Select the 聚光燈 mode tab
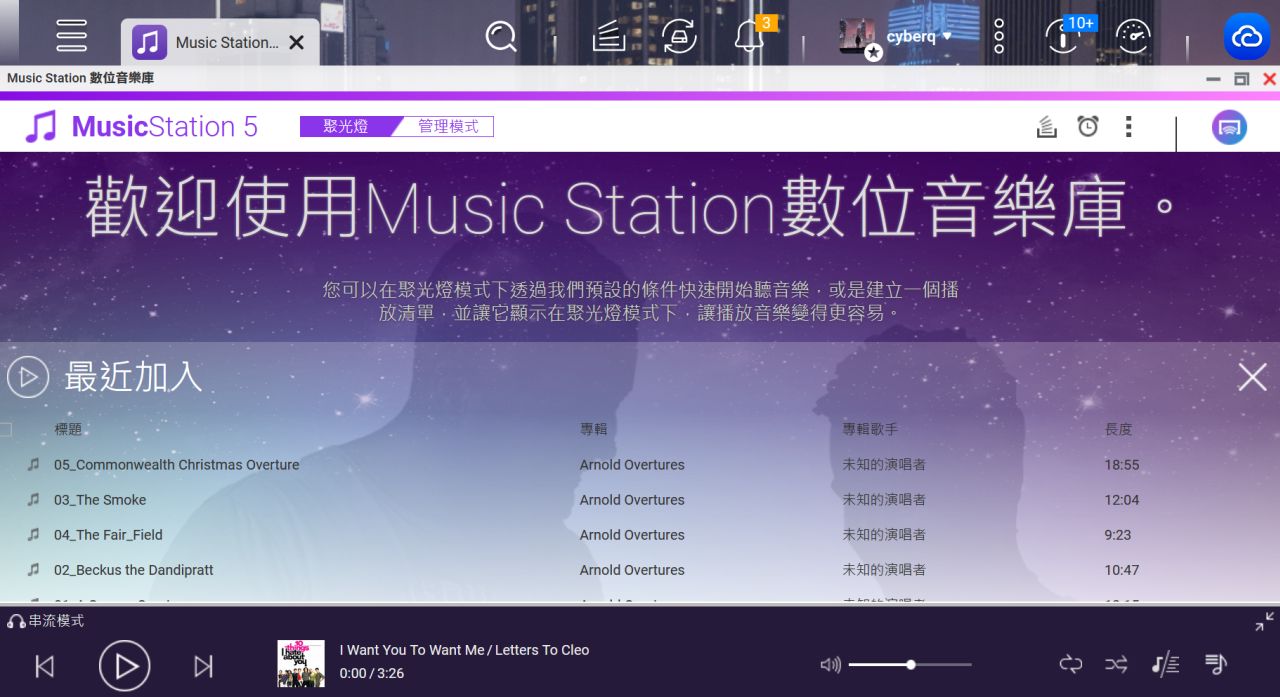The image size is (1280, 697). pos(345,127)
